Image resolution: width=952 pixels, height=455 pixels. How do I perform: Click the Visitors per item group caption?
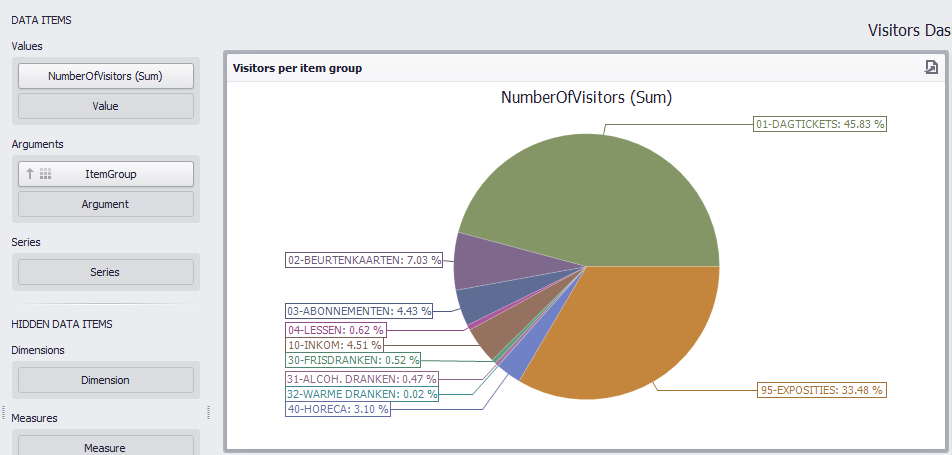tap(297, 68)
